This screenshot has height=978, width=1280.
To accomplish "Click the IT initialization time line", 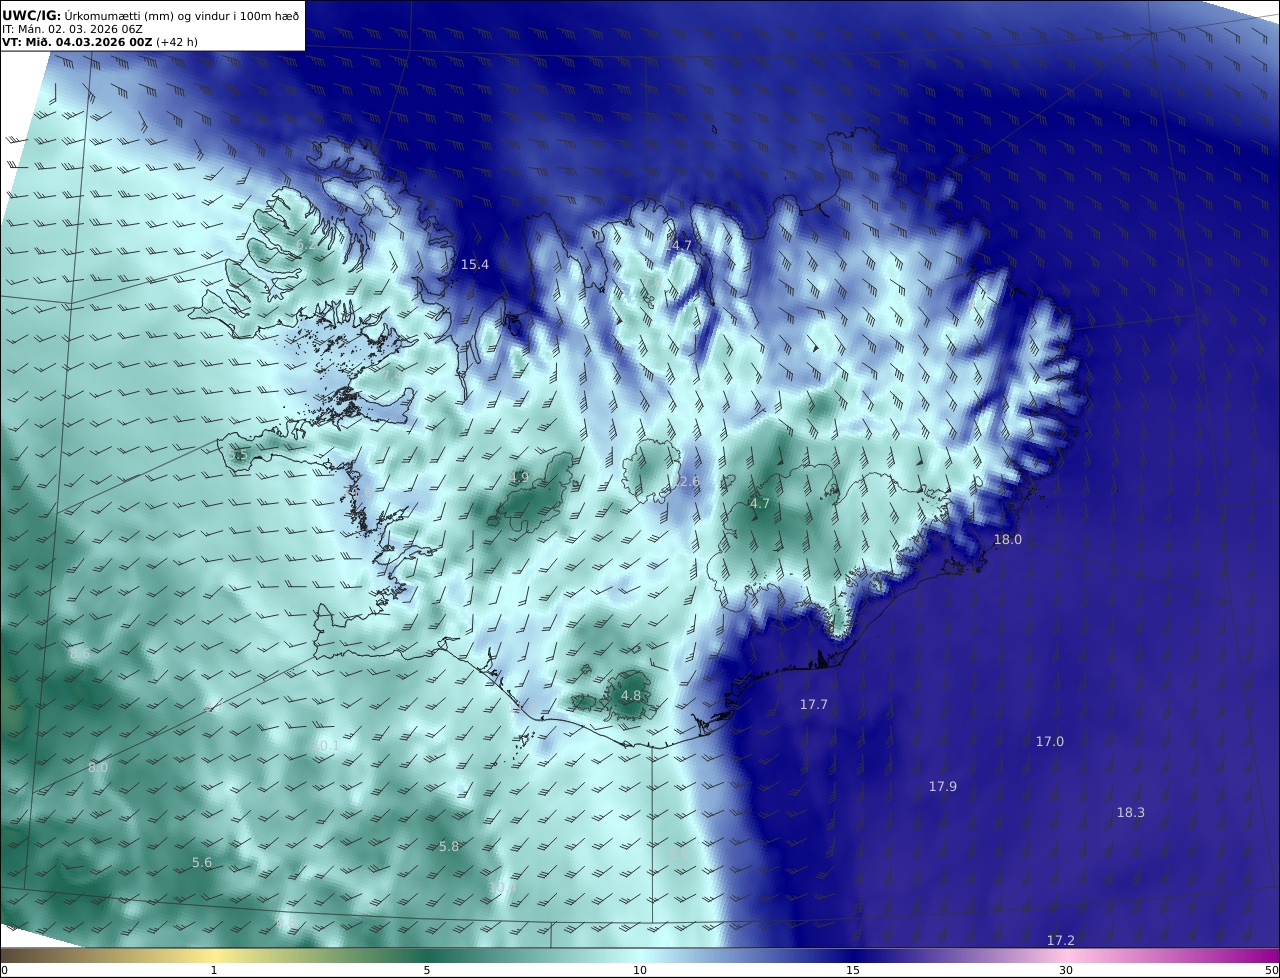I will pos(72,29).
